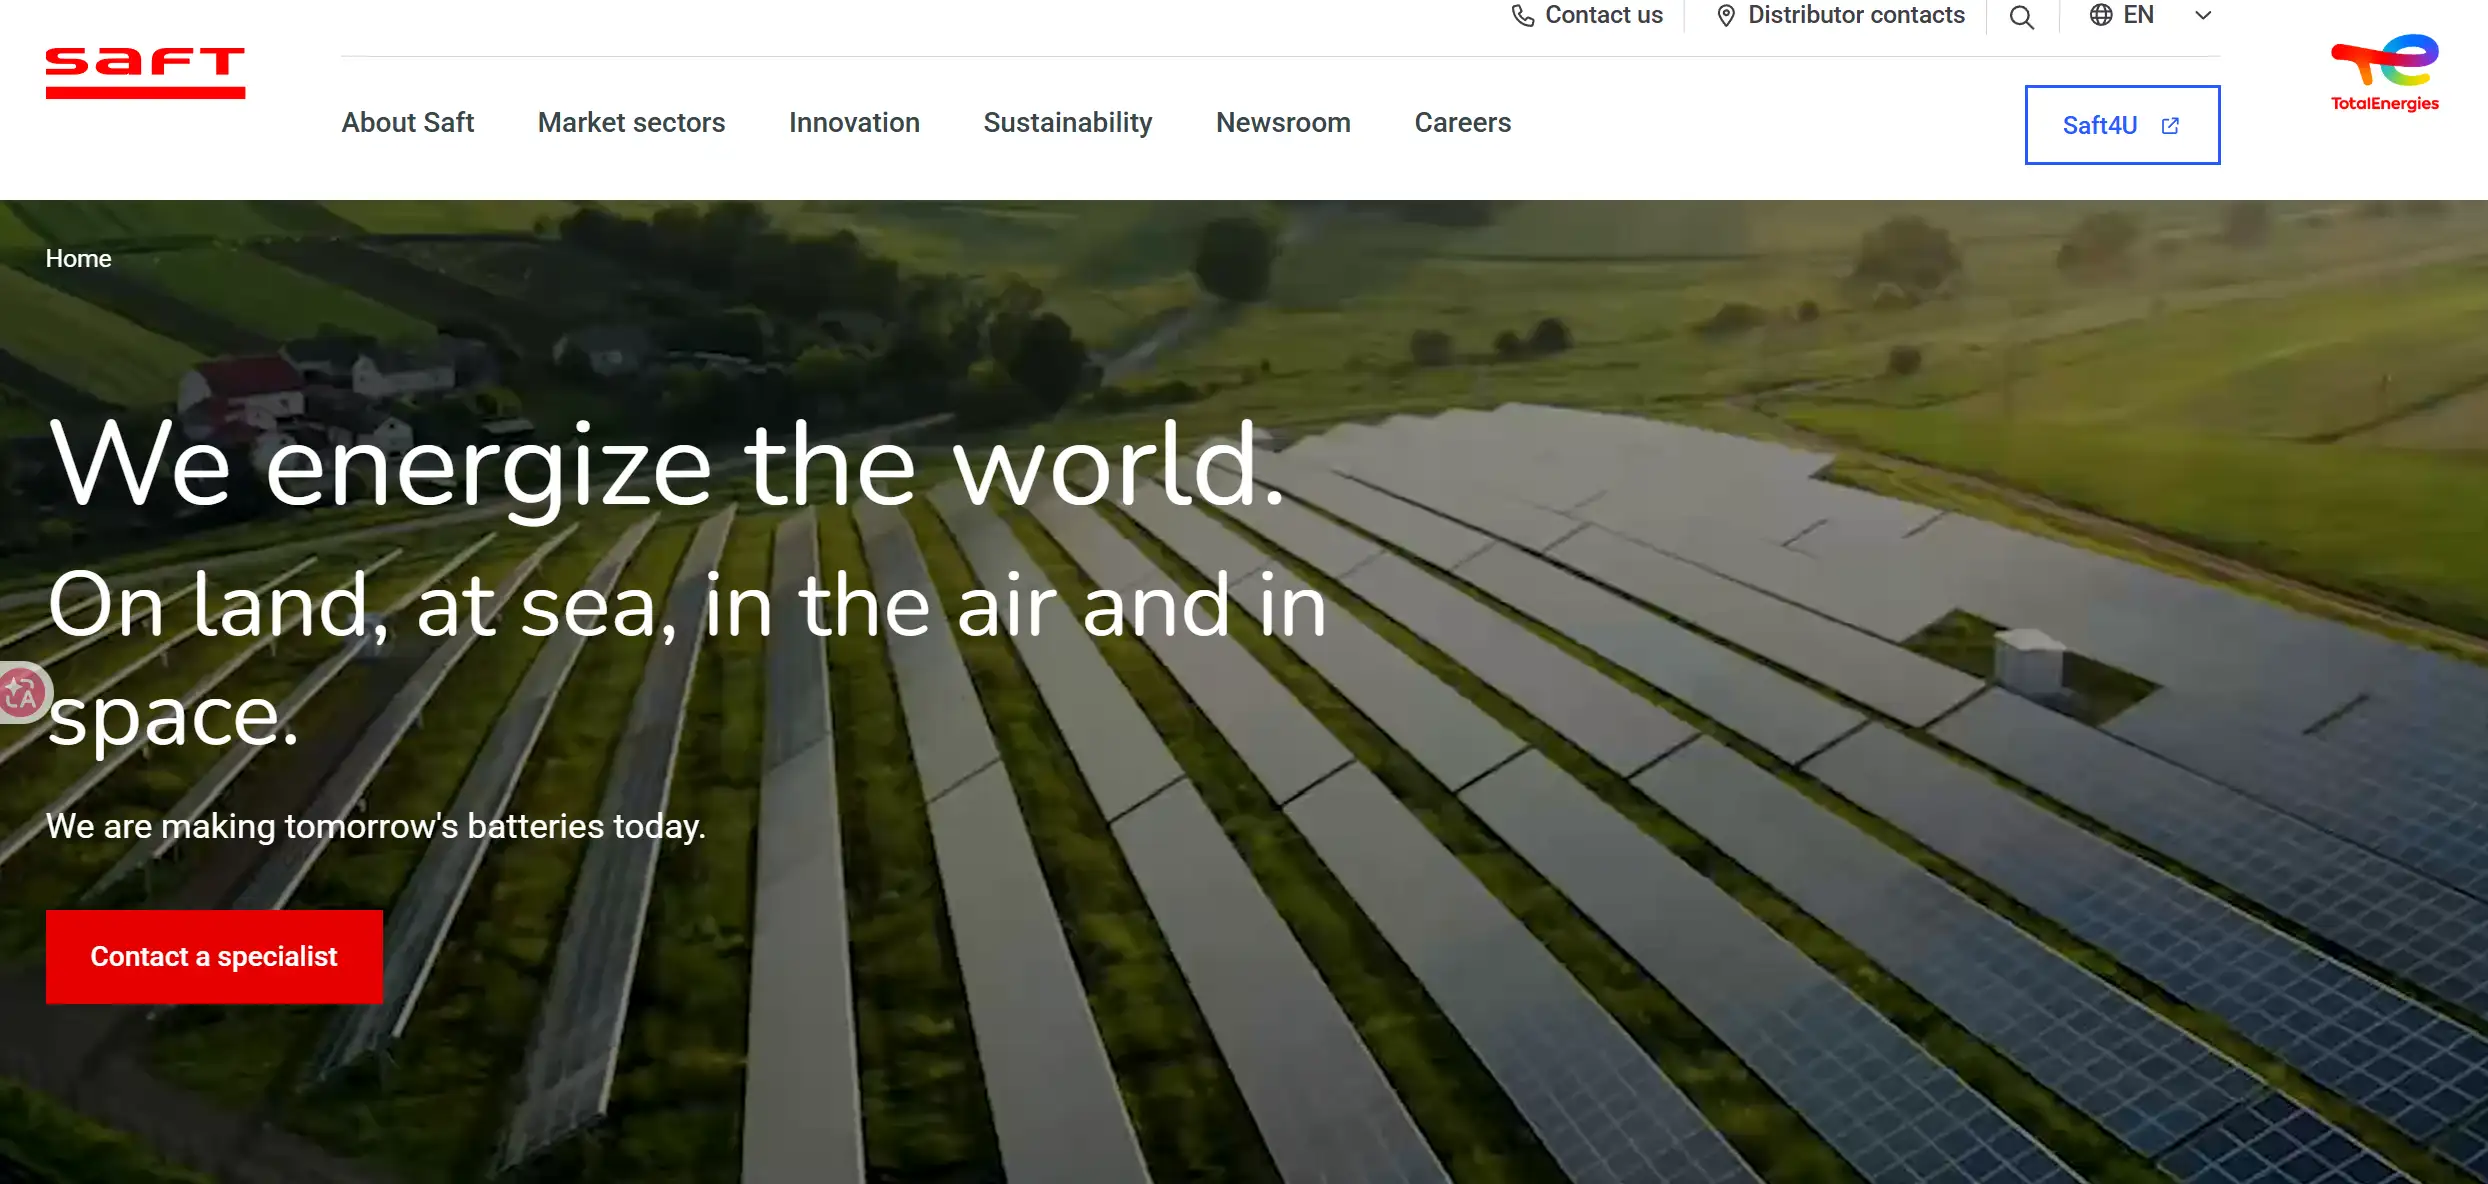
Task: Open the Innovation menu
Action: click(853, 122)
